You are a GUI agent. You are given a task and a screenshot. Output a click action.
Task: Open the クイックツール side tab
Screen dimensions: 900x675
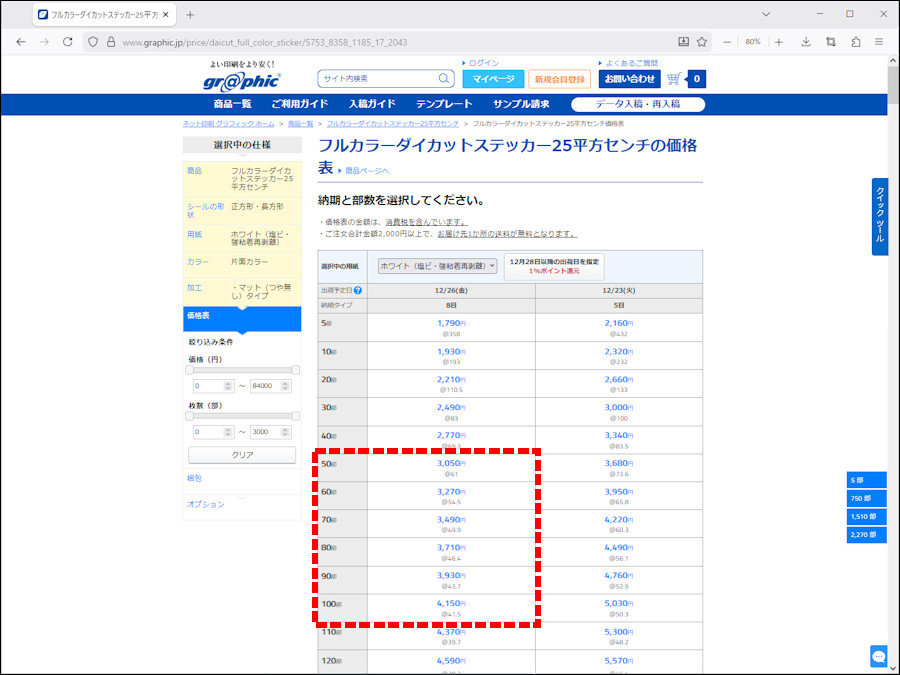879,216
